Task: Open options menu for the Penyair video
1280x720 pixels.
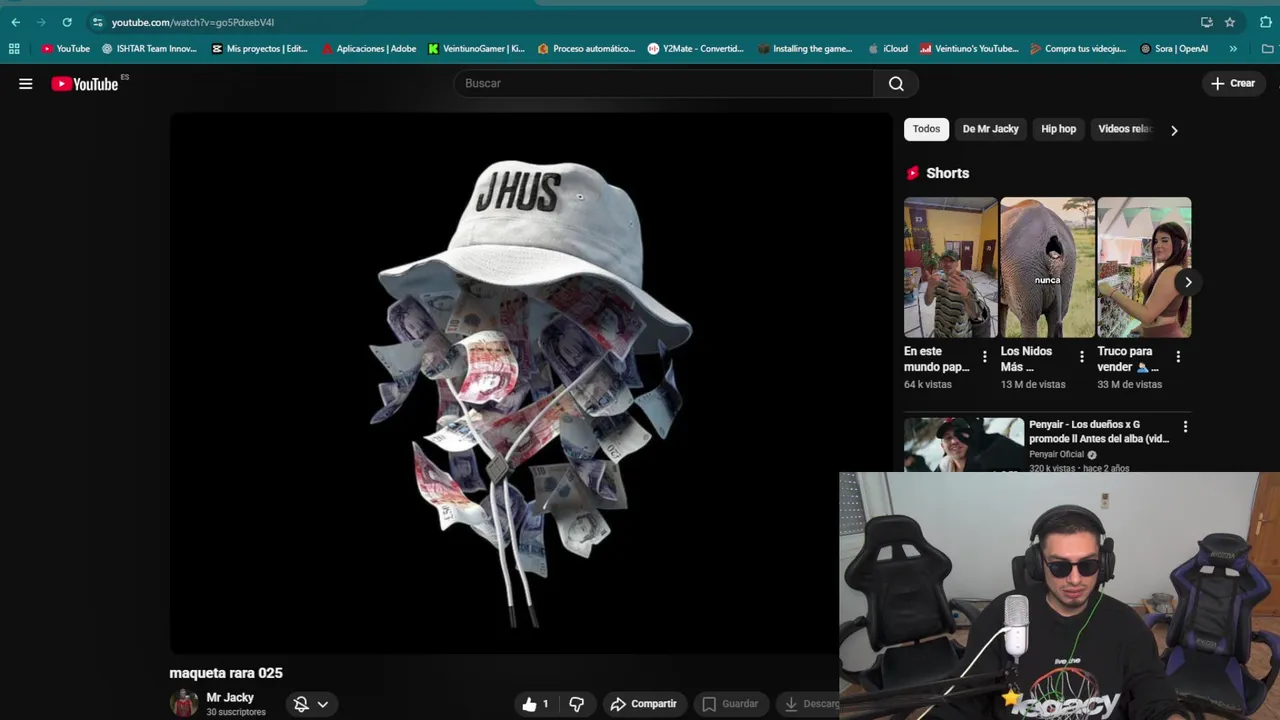Action: (x=1185, y=427)
